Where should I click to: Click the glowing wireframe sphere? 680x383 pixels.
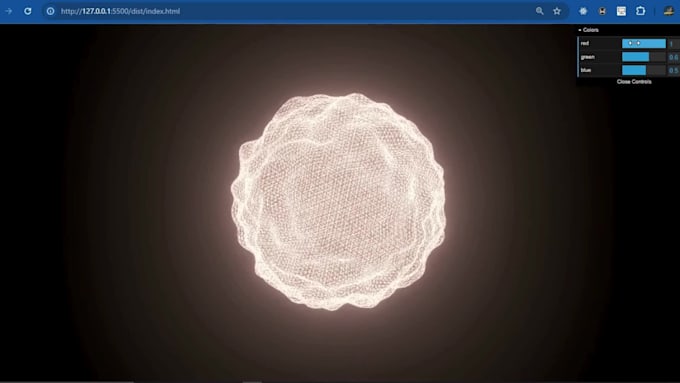(x=338, y=201)
